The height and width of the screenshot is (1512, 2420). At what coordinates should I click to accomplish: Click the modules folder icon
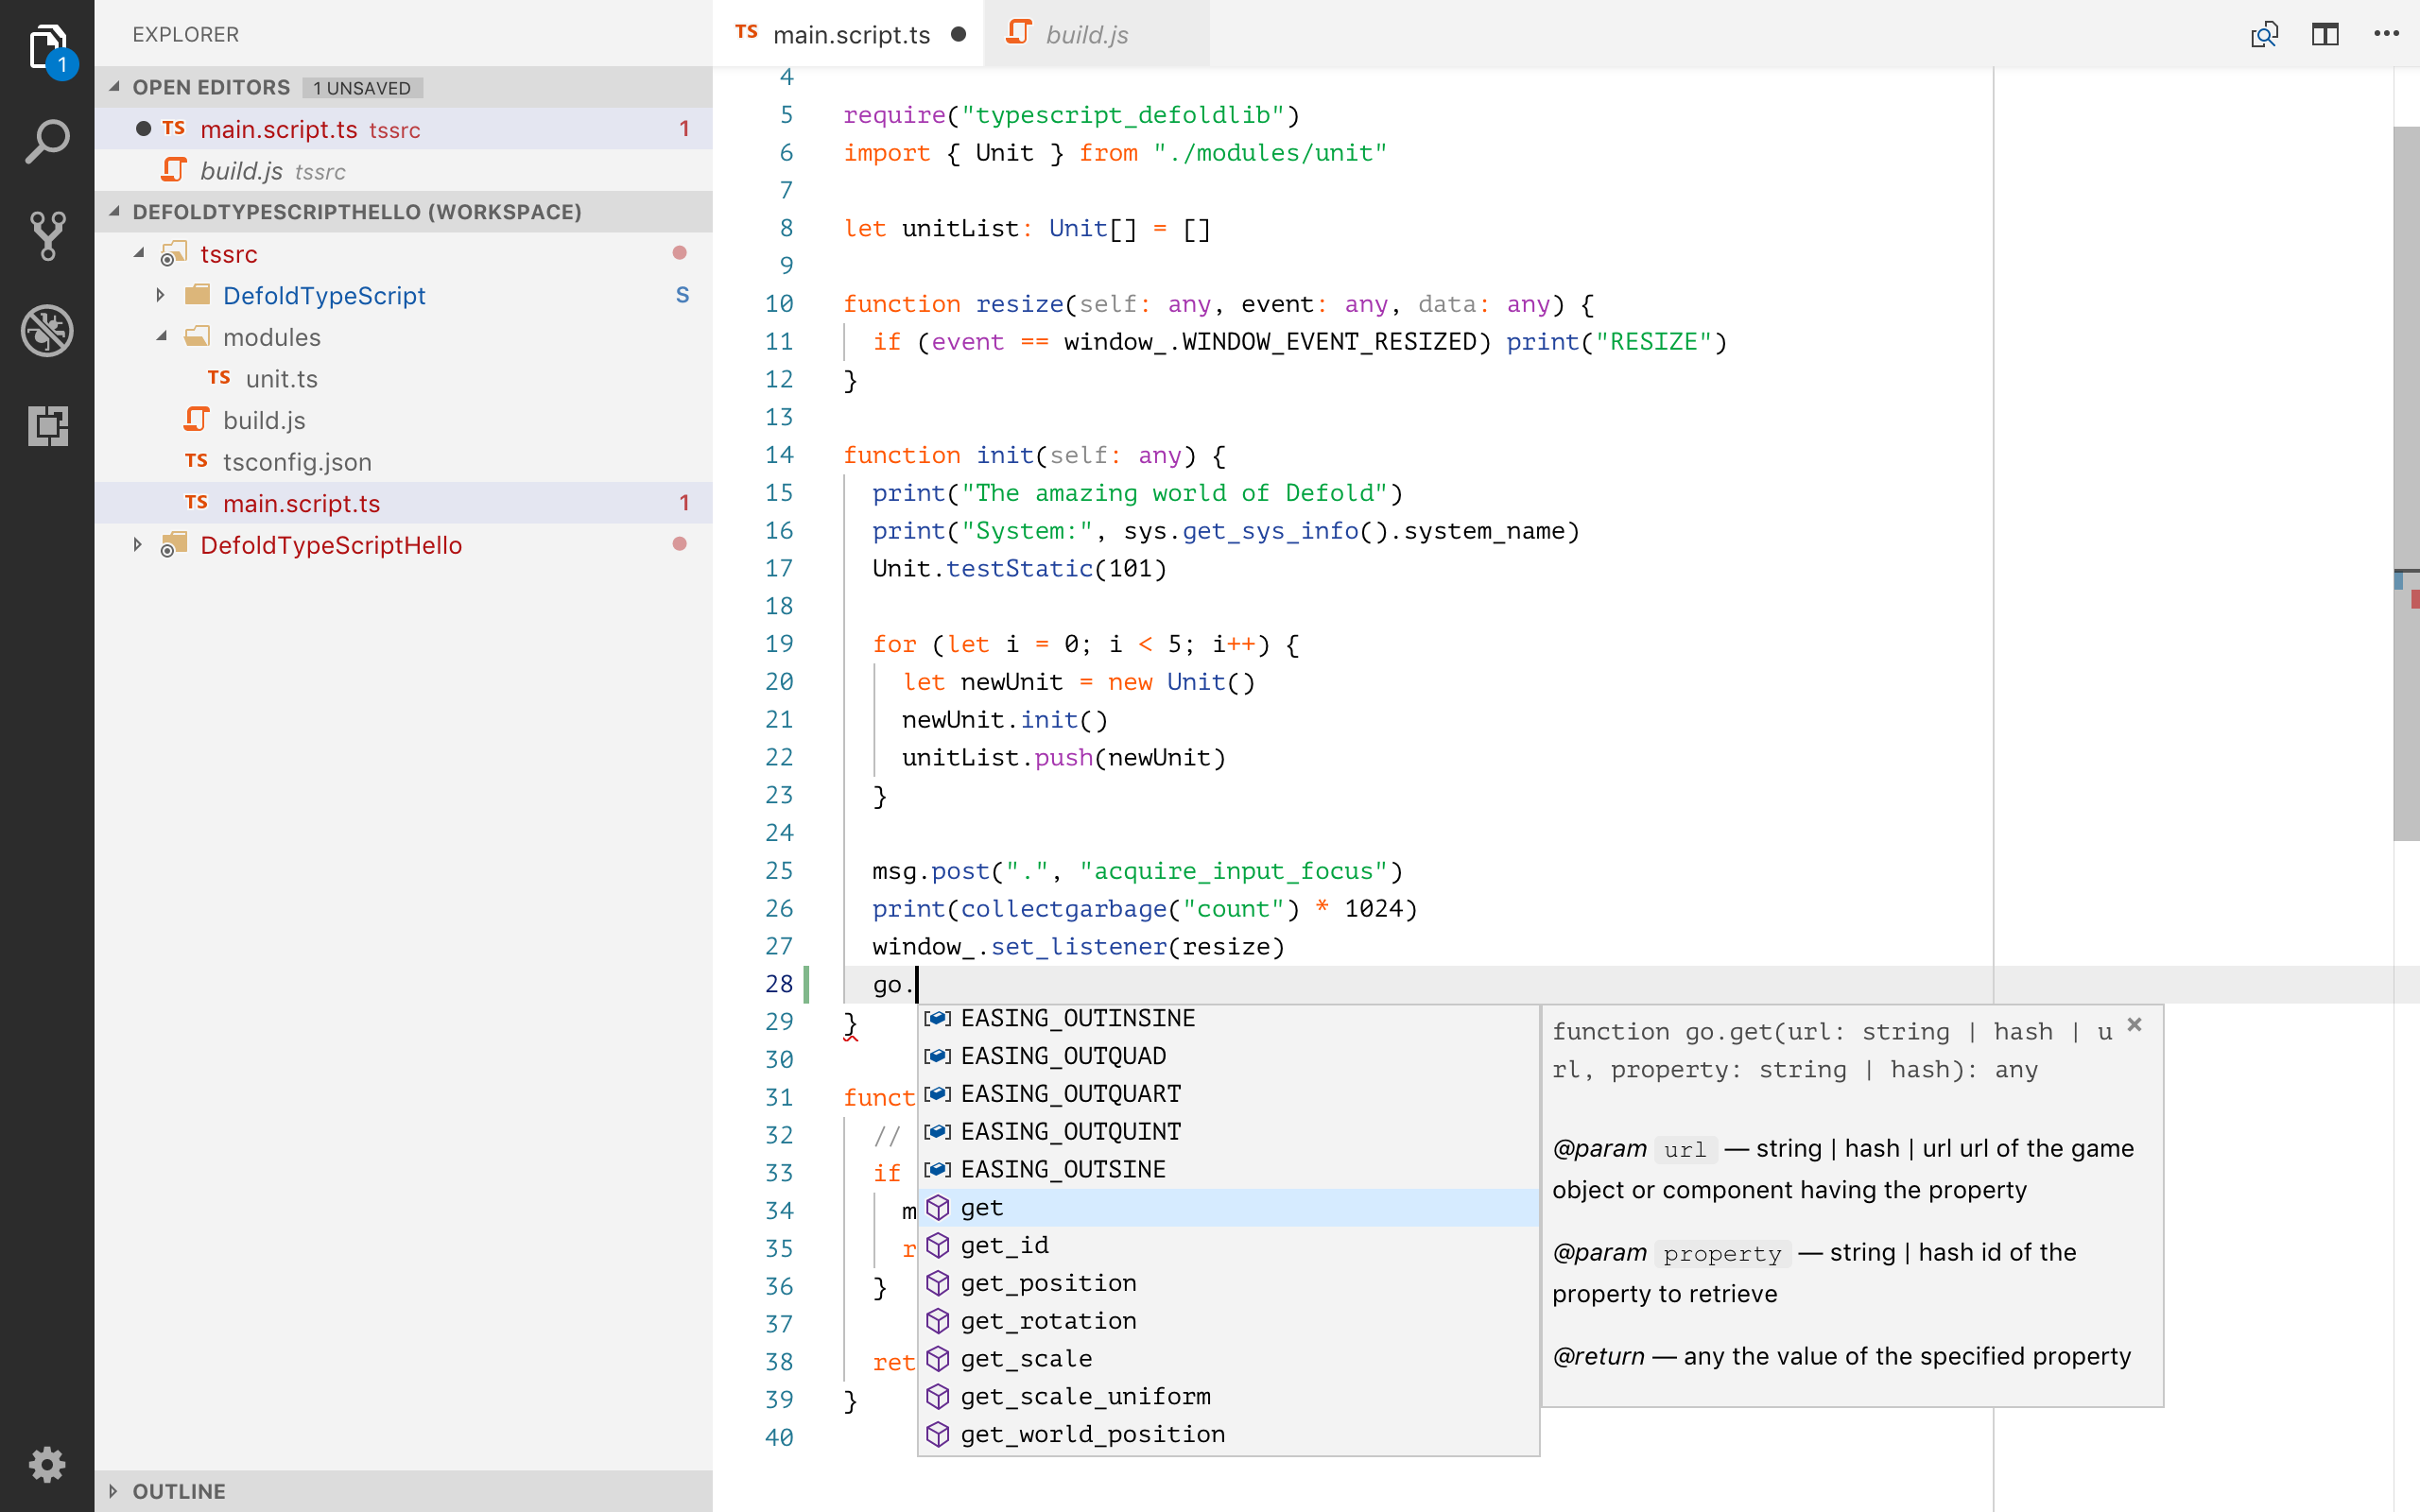197,336
